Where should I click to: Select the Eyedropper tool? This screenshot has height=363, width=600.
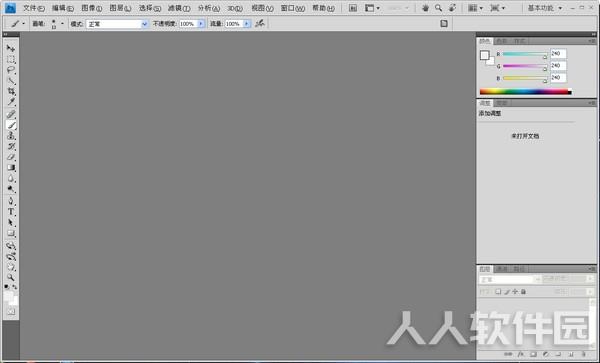click(x=11, y=102)
